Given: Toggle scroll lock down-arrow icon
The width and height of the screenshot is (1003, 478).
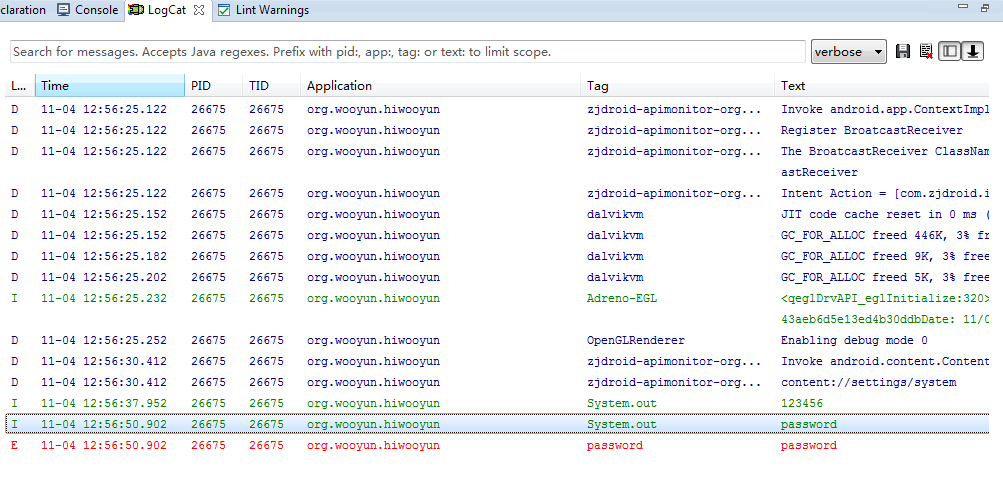Looking at the screenshot, I should pyautogui.click(x=972, y=52).
